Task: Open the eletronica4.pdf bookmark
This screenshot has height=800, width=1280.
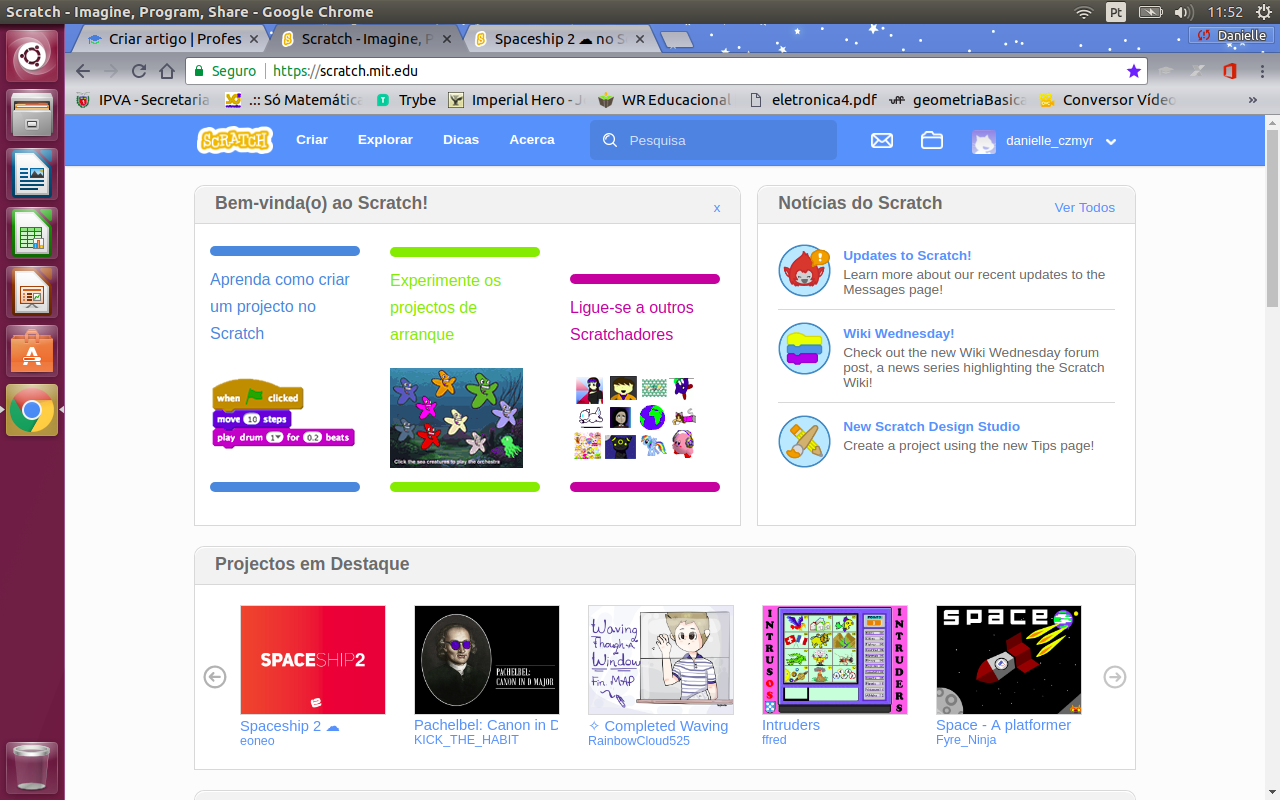Action: [812, 100]
